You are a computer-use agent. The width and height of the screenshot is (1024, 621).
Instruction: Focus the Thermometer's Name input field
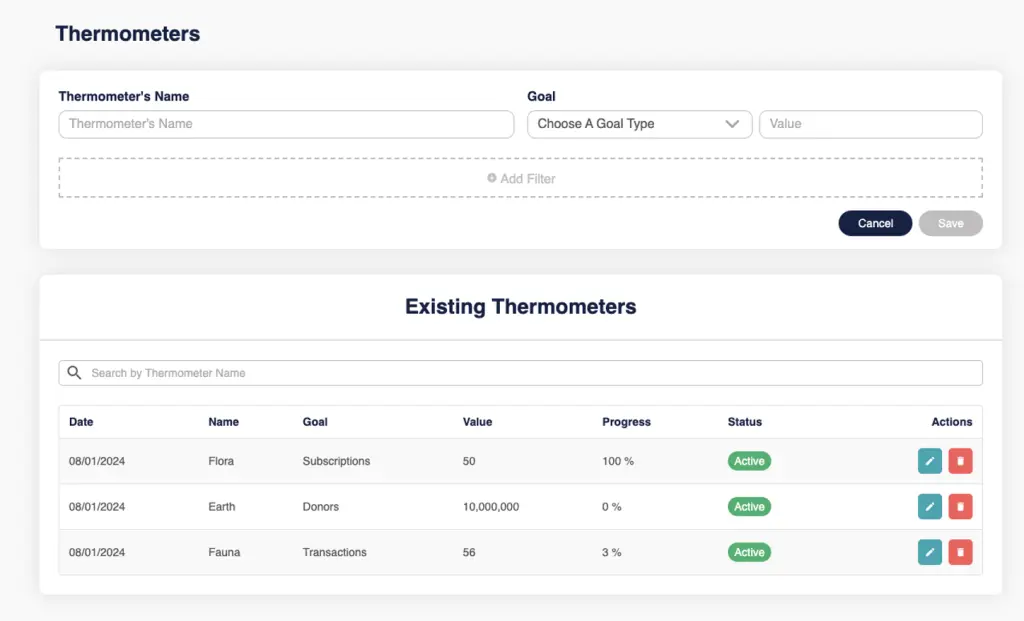[x=286, y=124]
